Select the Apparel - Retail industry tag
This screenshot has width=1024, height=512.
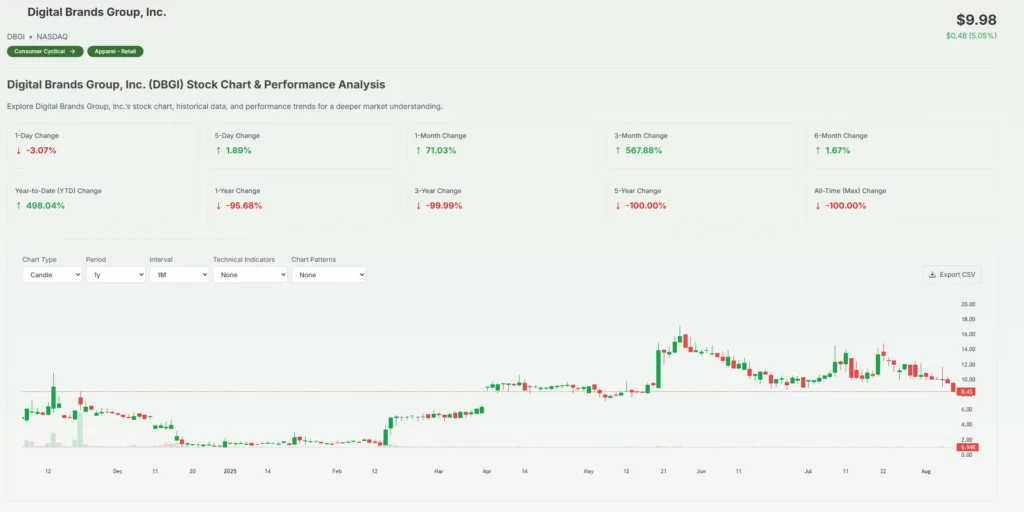coord(115,51)
